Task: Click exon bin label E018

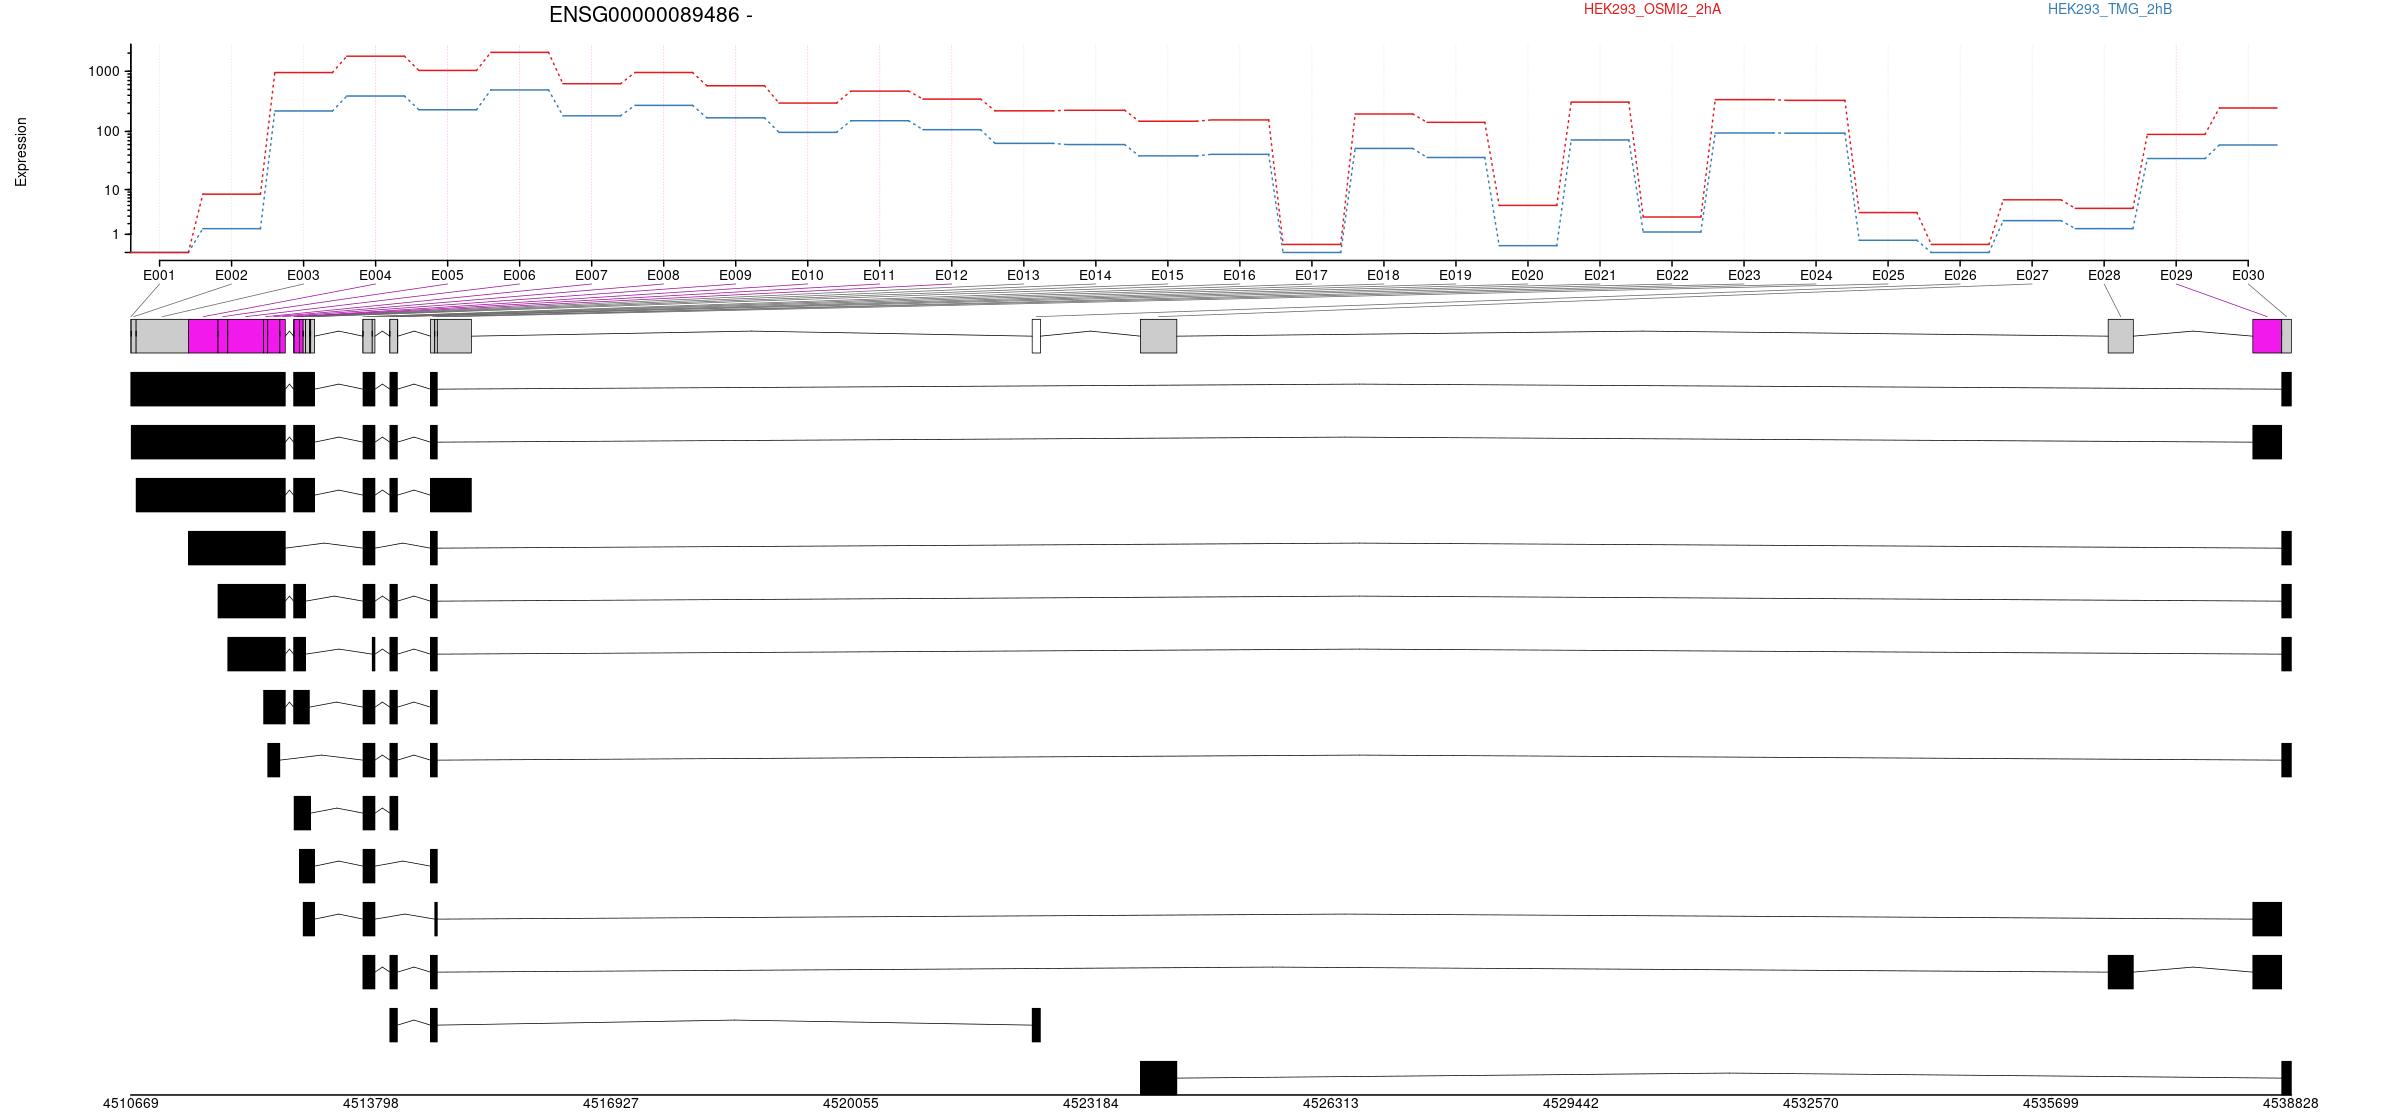Action: click(1383, 275)
